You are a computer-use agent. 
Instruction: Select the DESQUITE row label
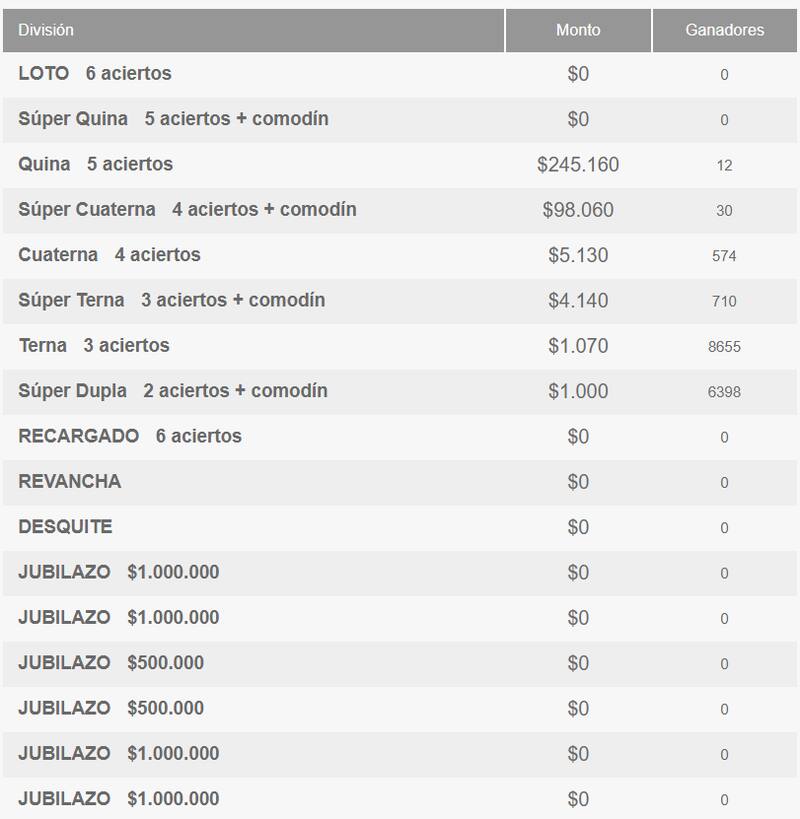[65, 527]
